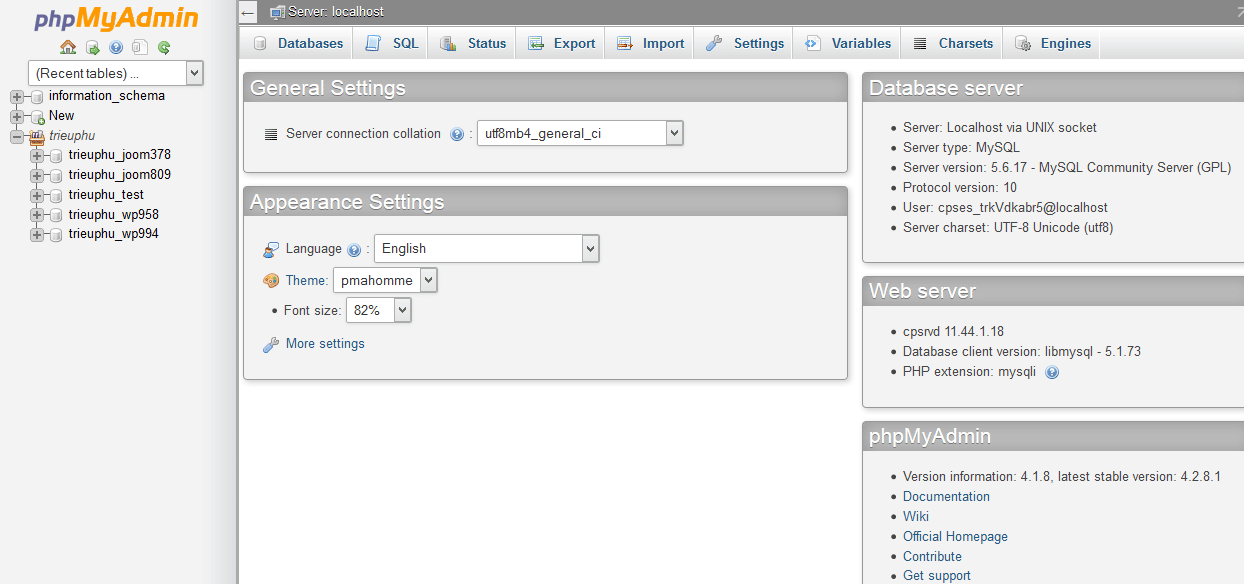Viewport: 1244px width, 584px height.
Task: Open the Import tab
Action: point(650,43)
